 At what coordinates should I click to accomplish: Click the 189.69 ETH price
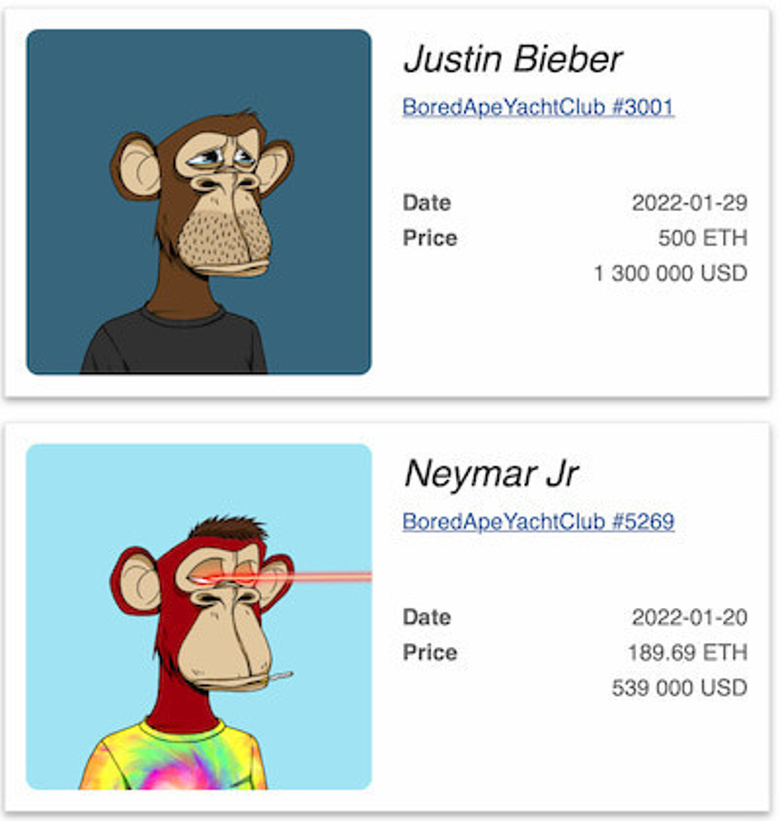[x=687, y=653]
